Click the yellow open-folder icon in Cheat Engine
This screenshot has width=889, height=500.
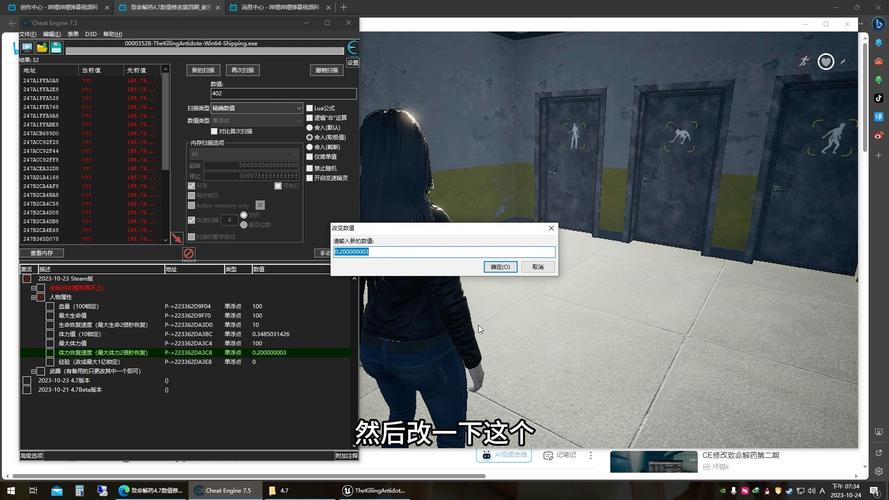tap(42, 48)
